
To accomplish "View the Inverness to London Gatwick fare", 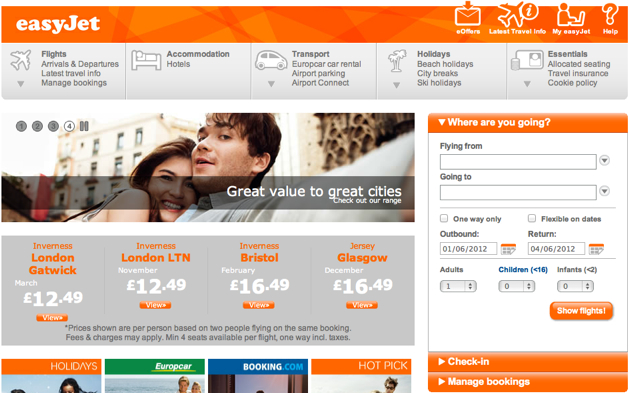I will click(52, 317).
